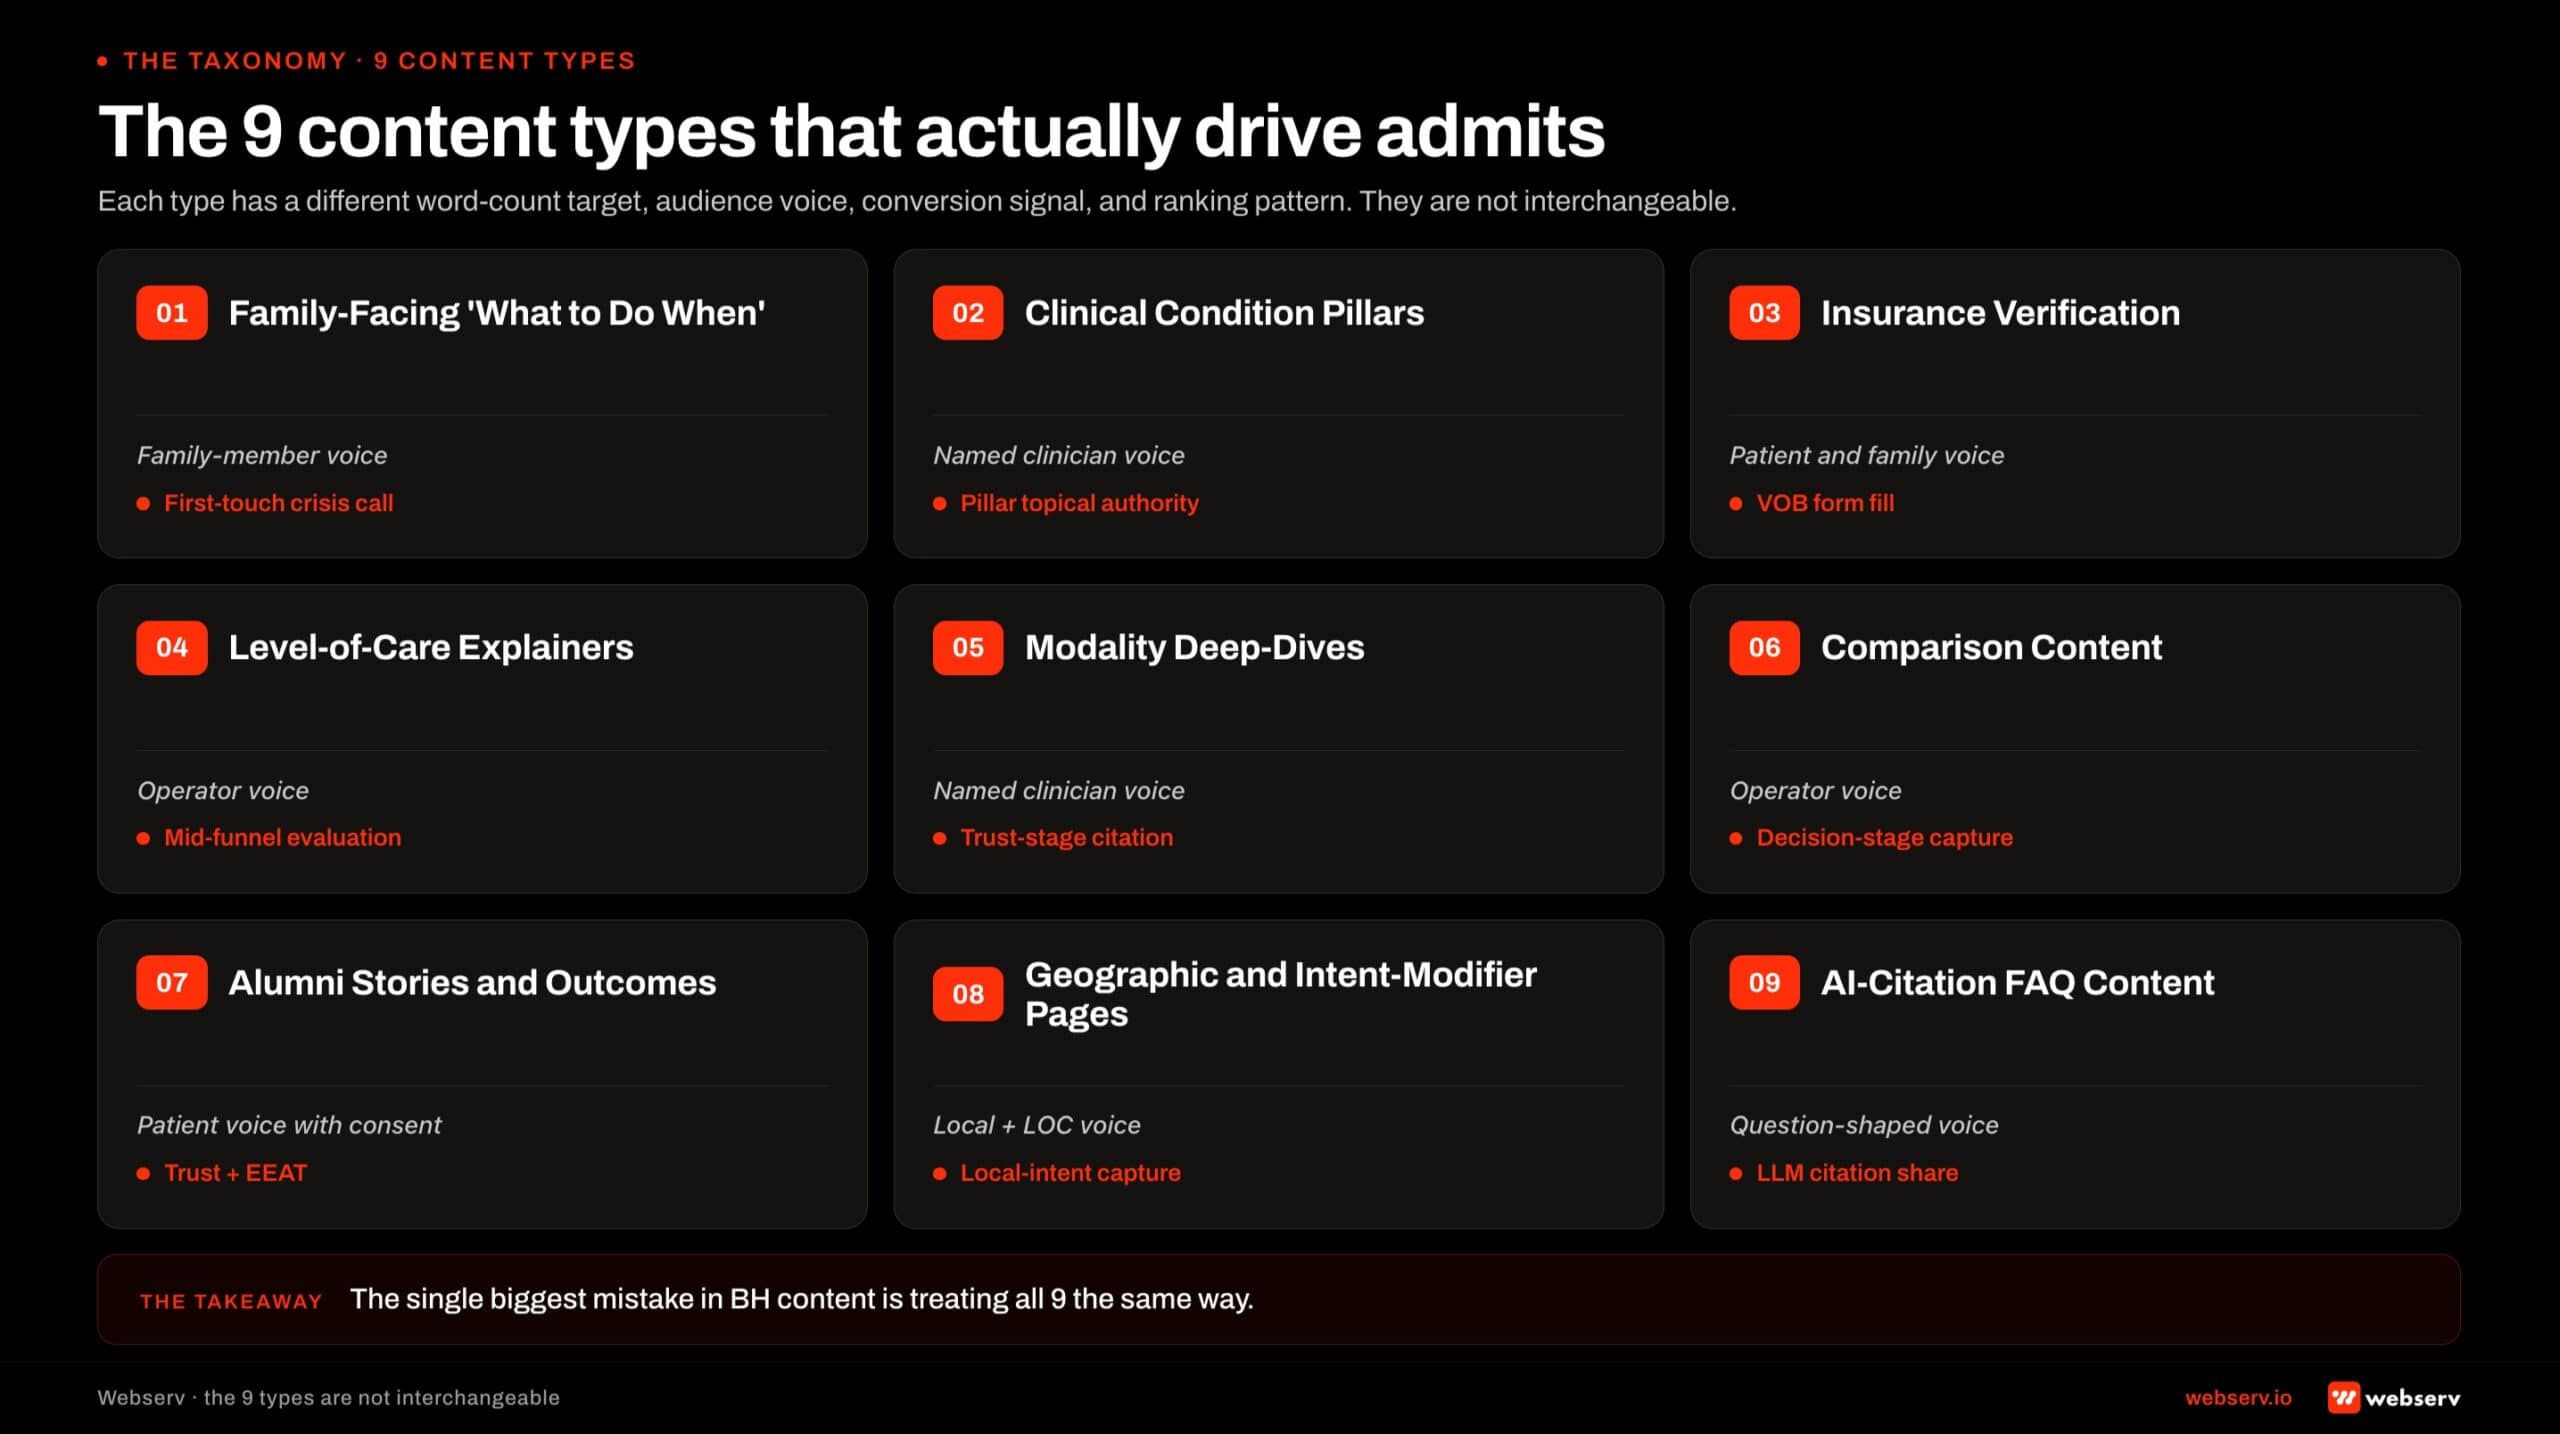
Task: Click 'Operator voice' in Comparison Content card
Action: click(x=1815, y=790)
